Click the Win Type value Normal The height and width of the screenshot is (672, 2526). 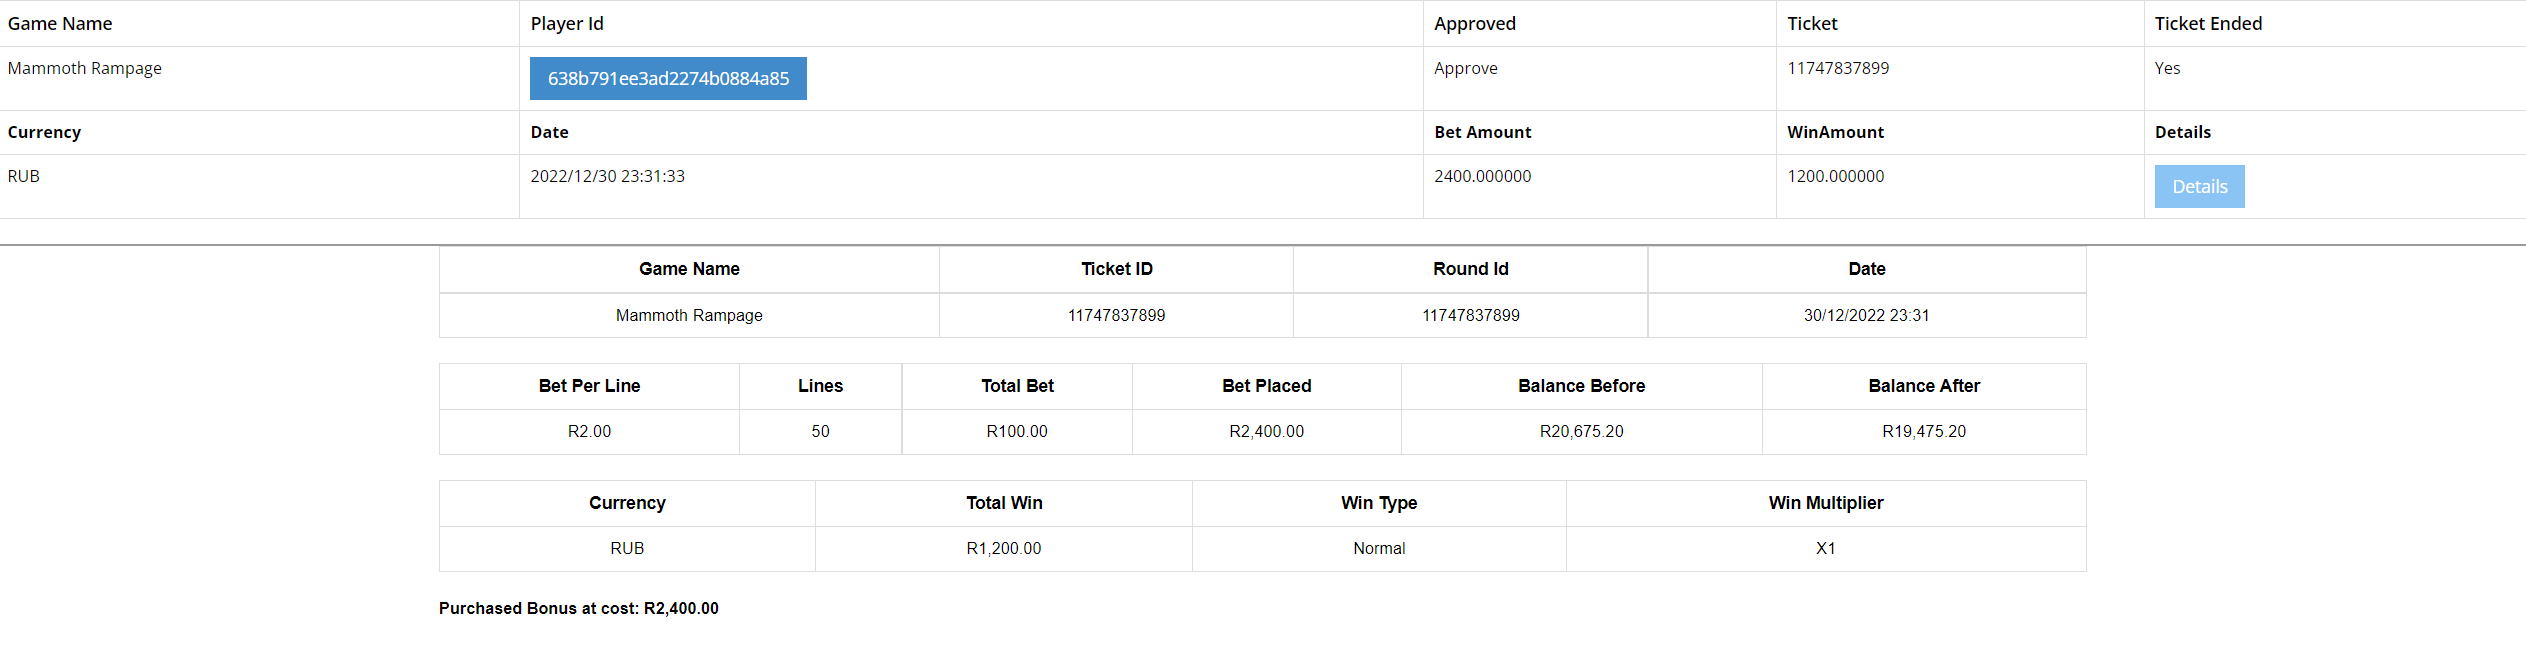tap(1378, 548)
